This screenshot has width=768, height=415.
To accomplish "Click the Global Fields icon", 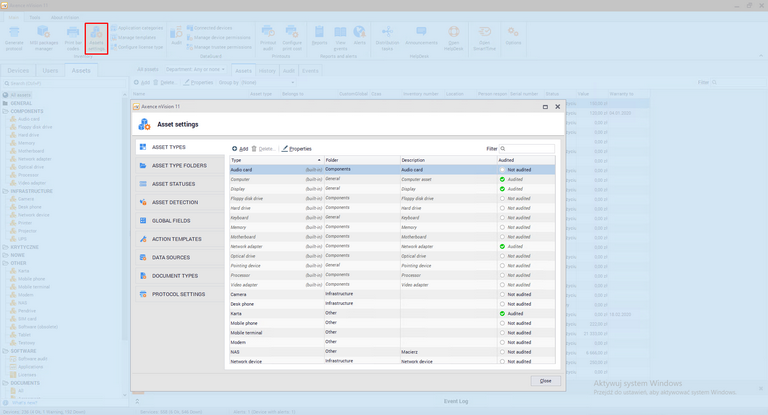I will (x=143, y=221).
